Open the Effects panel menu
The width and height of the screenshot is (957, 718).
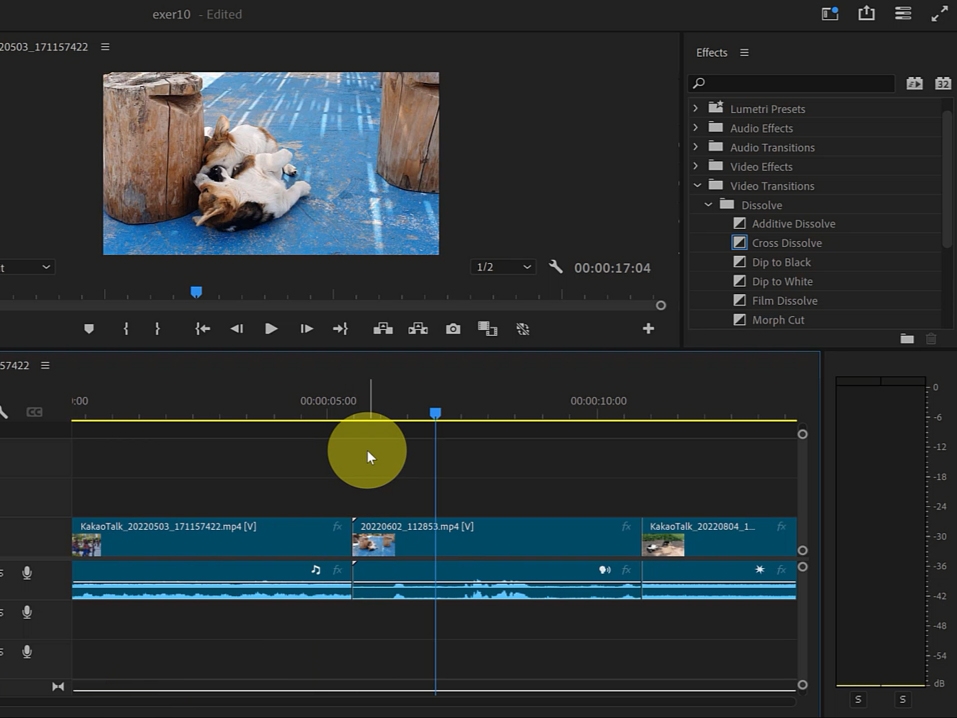[x=744, y=53]
